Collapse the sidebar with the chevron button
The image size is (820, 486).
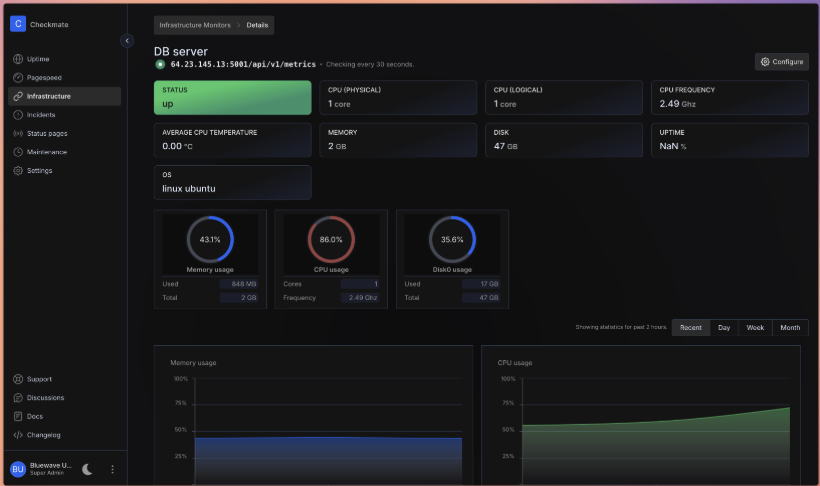coord(127,41)
